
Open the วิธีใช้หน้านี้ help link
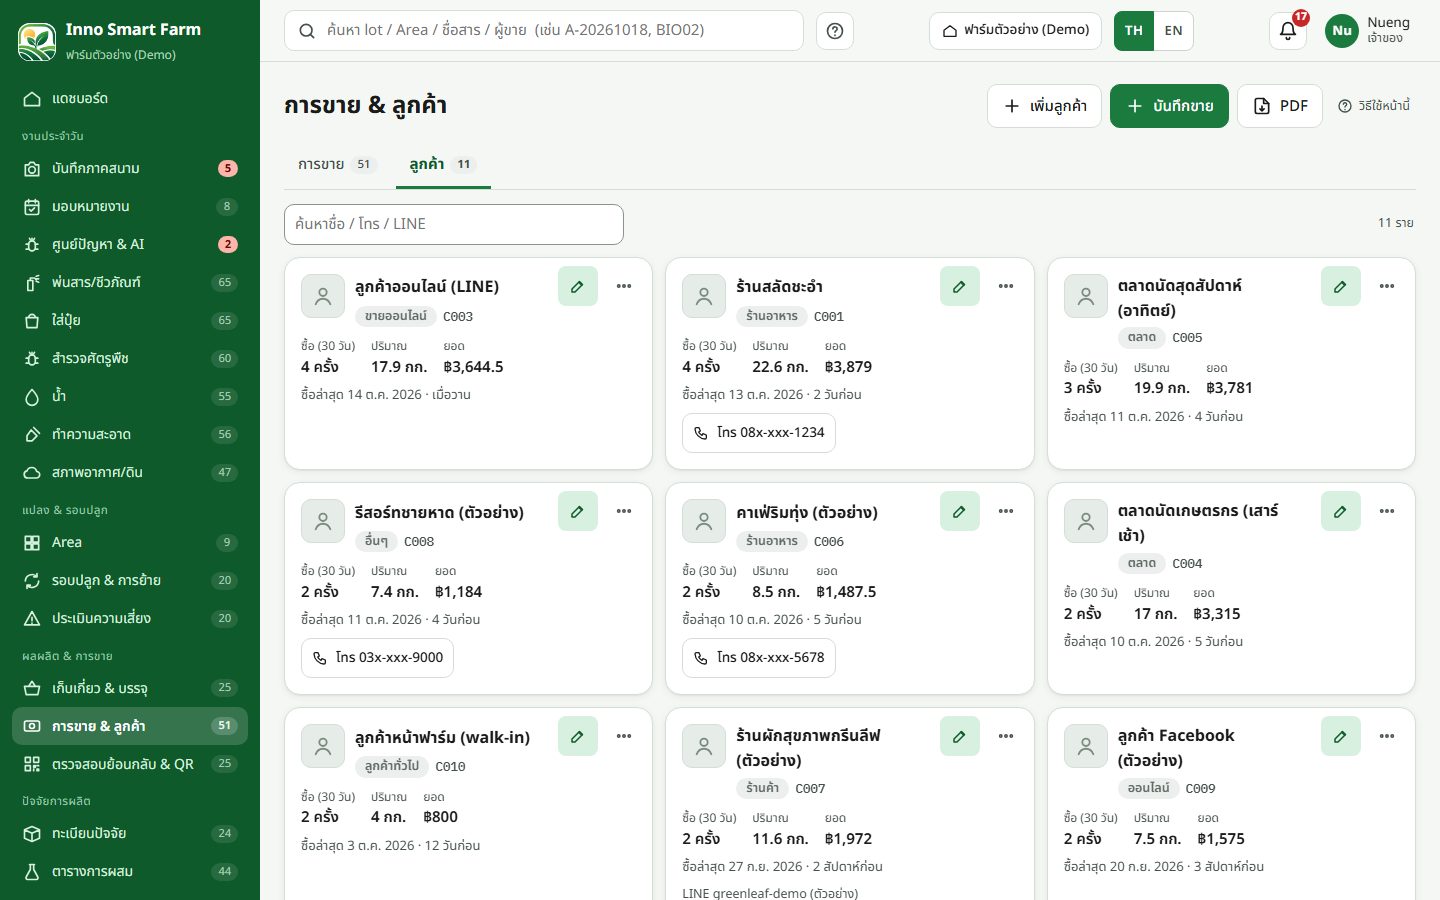click(1374, 106)
